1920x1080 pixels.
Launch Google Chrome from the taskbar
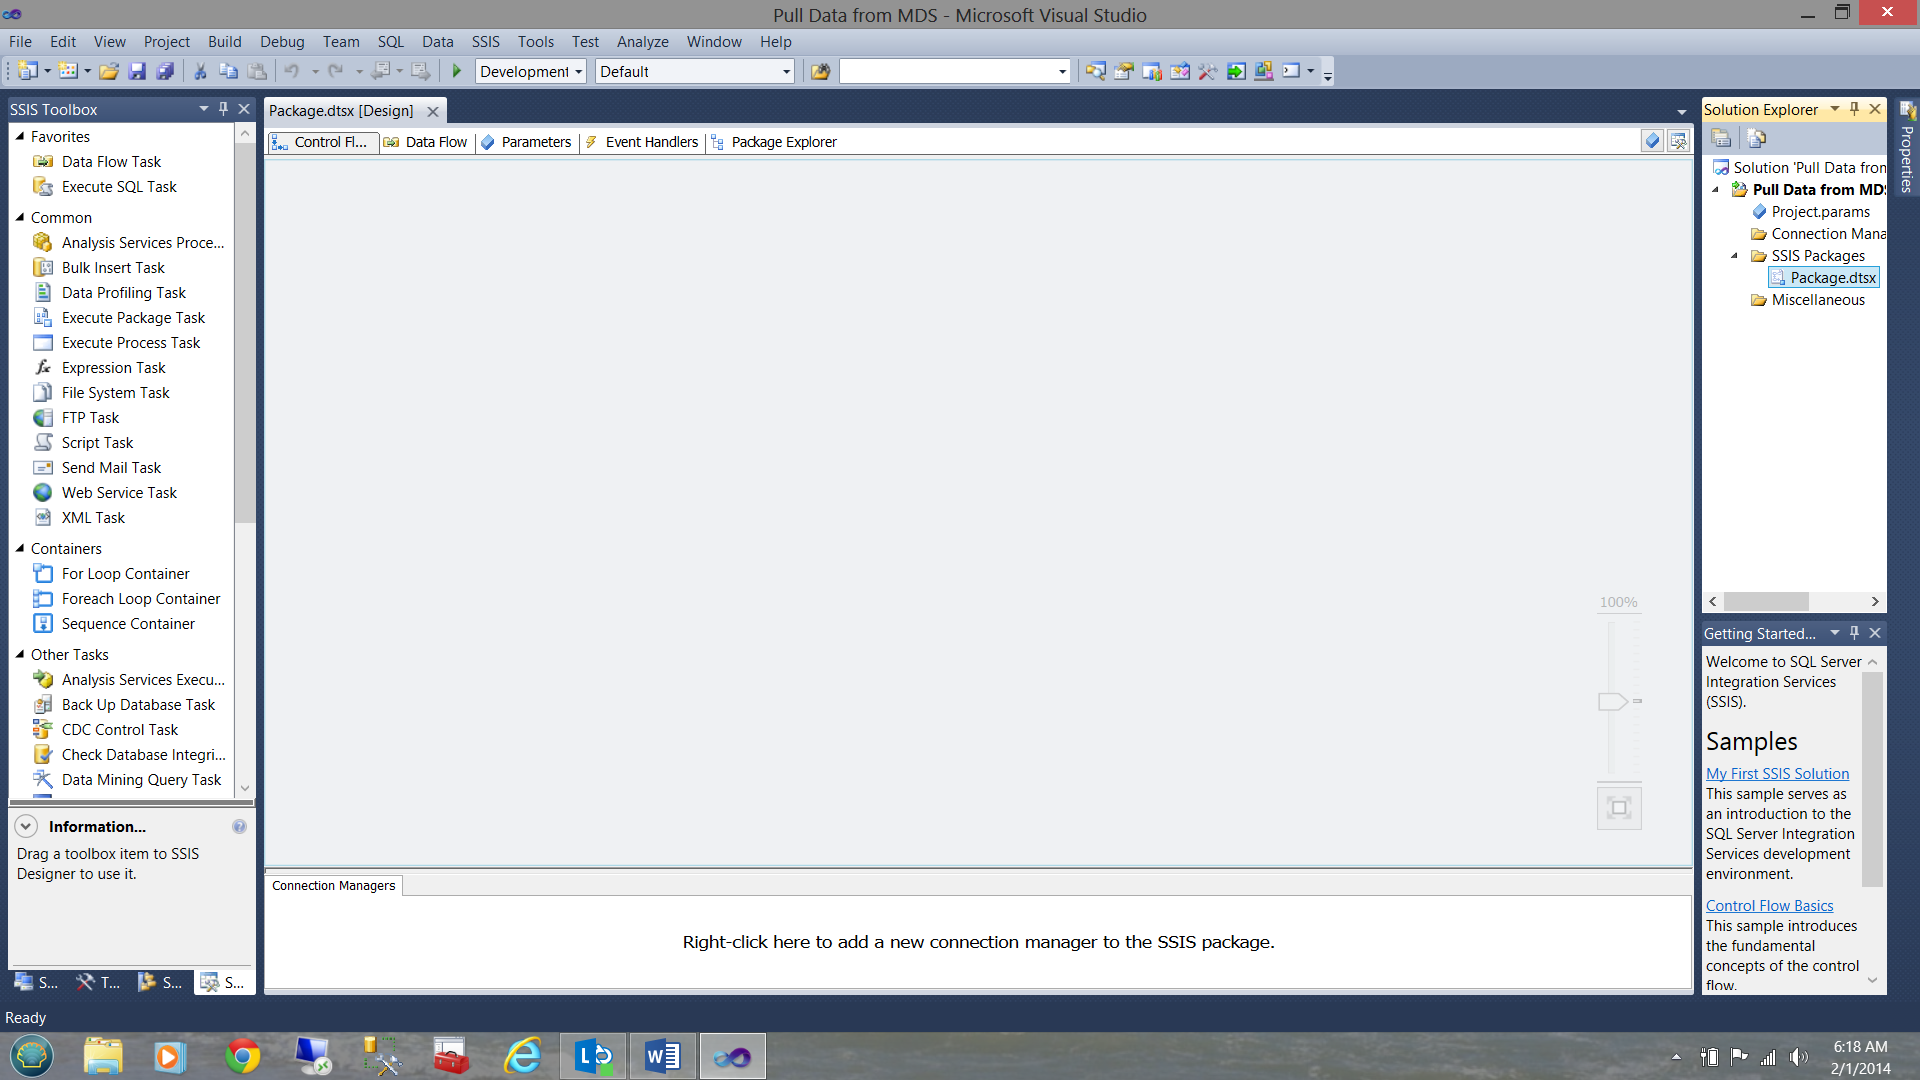(242, 1056)
